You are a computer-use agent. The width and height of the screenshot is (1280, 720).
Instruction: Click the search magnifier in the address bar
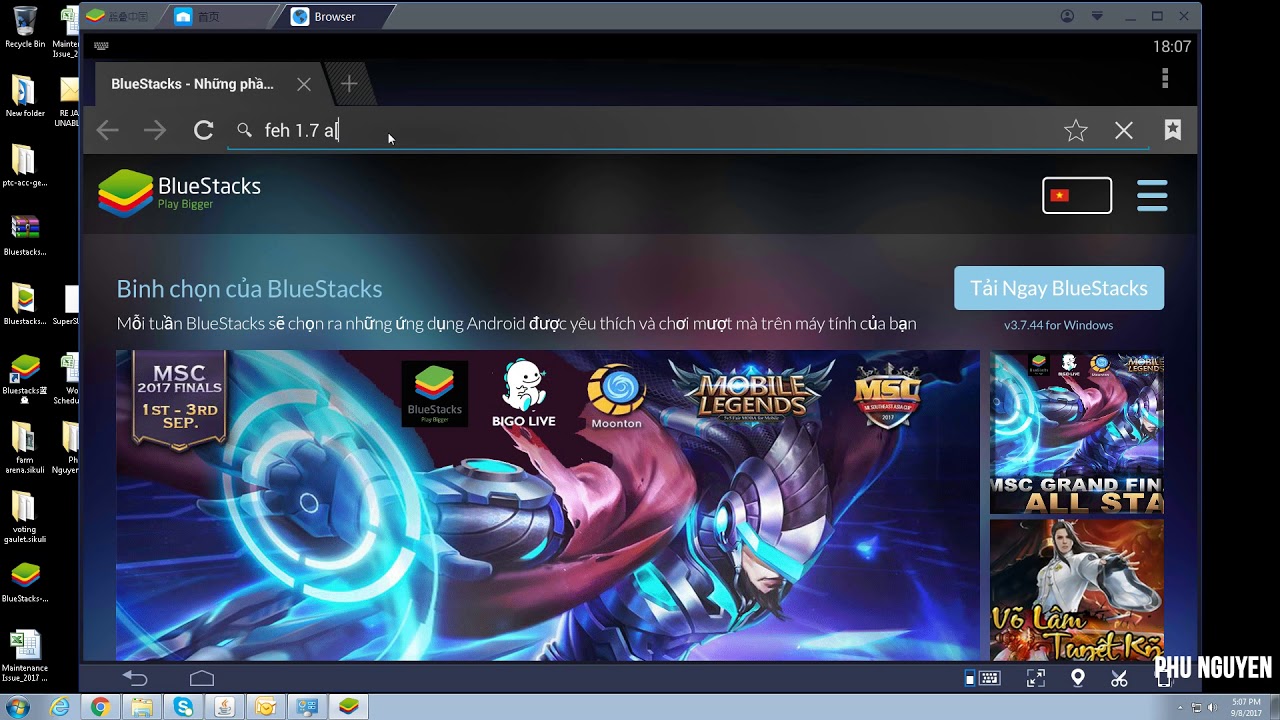244,130
